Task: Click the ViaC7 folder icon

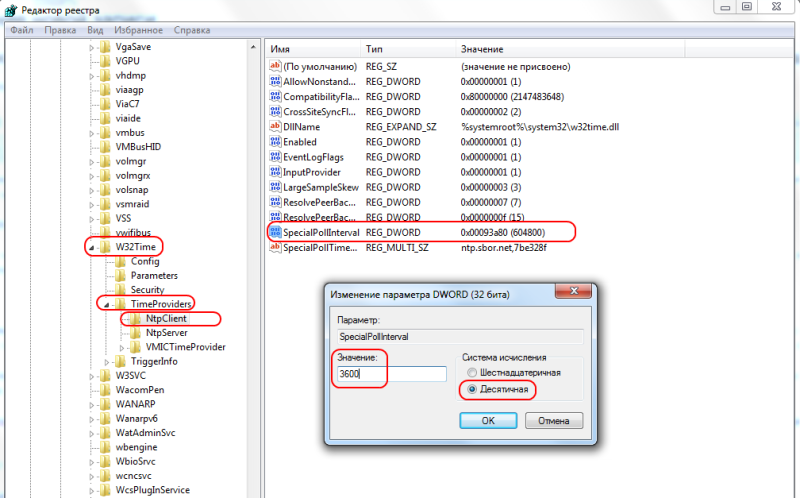Action: tap(105, 104)
